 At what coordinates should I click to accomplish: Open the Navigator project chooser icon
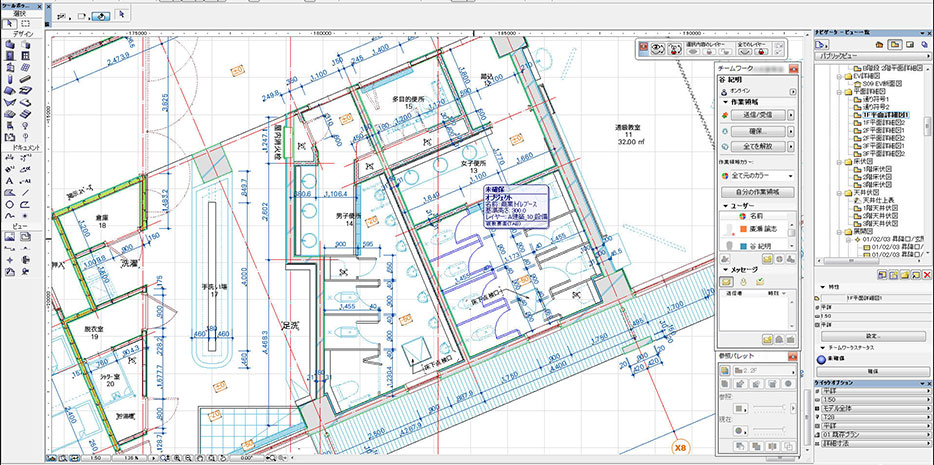pyautogui.click(x=820, y=45)
